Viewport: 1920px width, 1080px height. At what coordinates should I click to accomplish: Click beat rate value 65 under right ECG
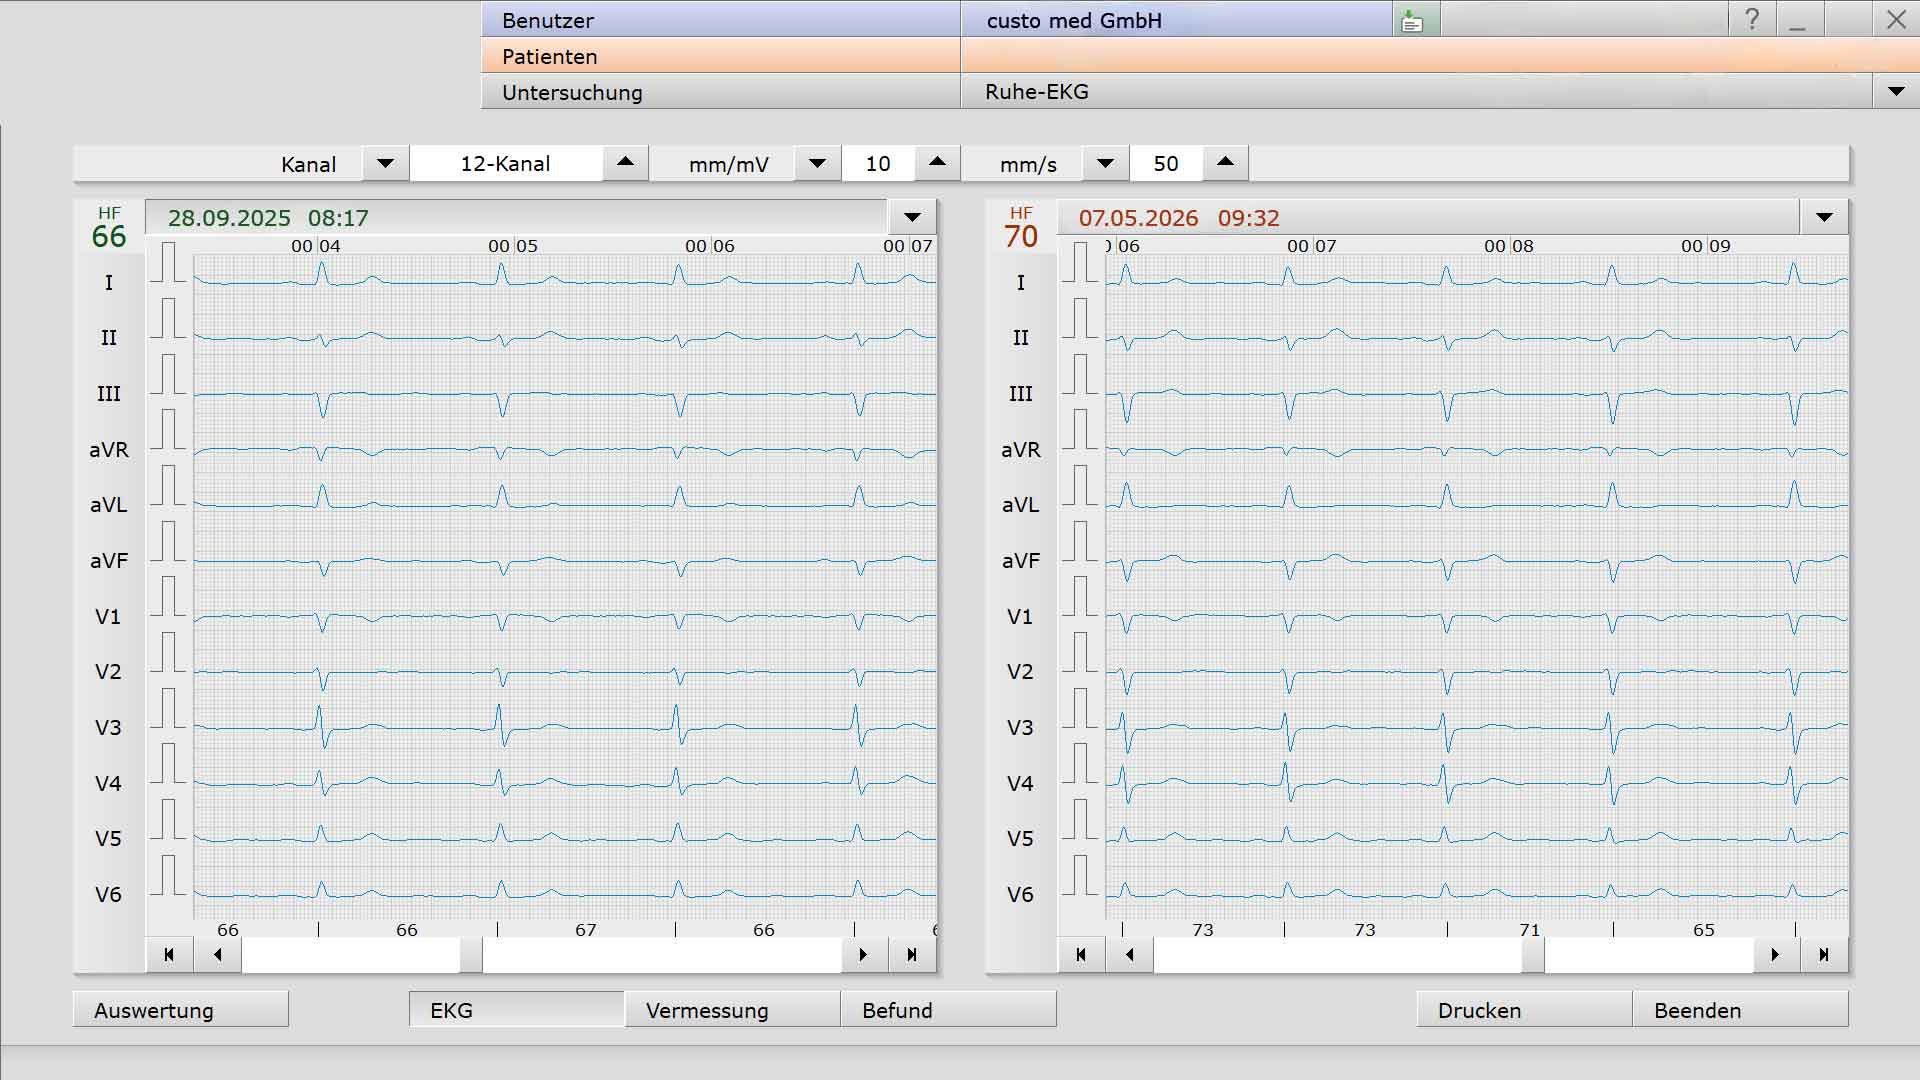(1704, 930)
